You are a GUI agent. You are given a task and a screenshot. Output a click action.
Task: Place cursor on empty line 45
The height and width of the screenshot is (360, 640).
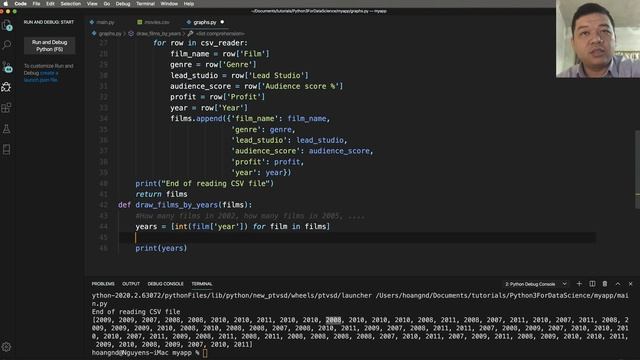pos(357,237)
